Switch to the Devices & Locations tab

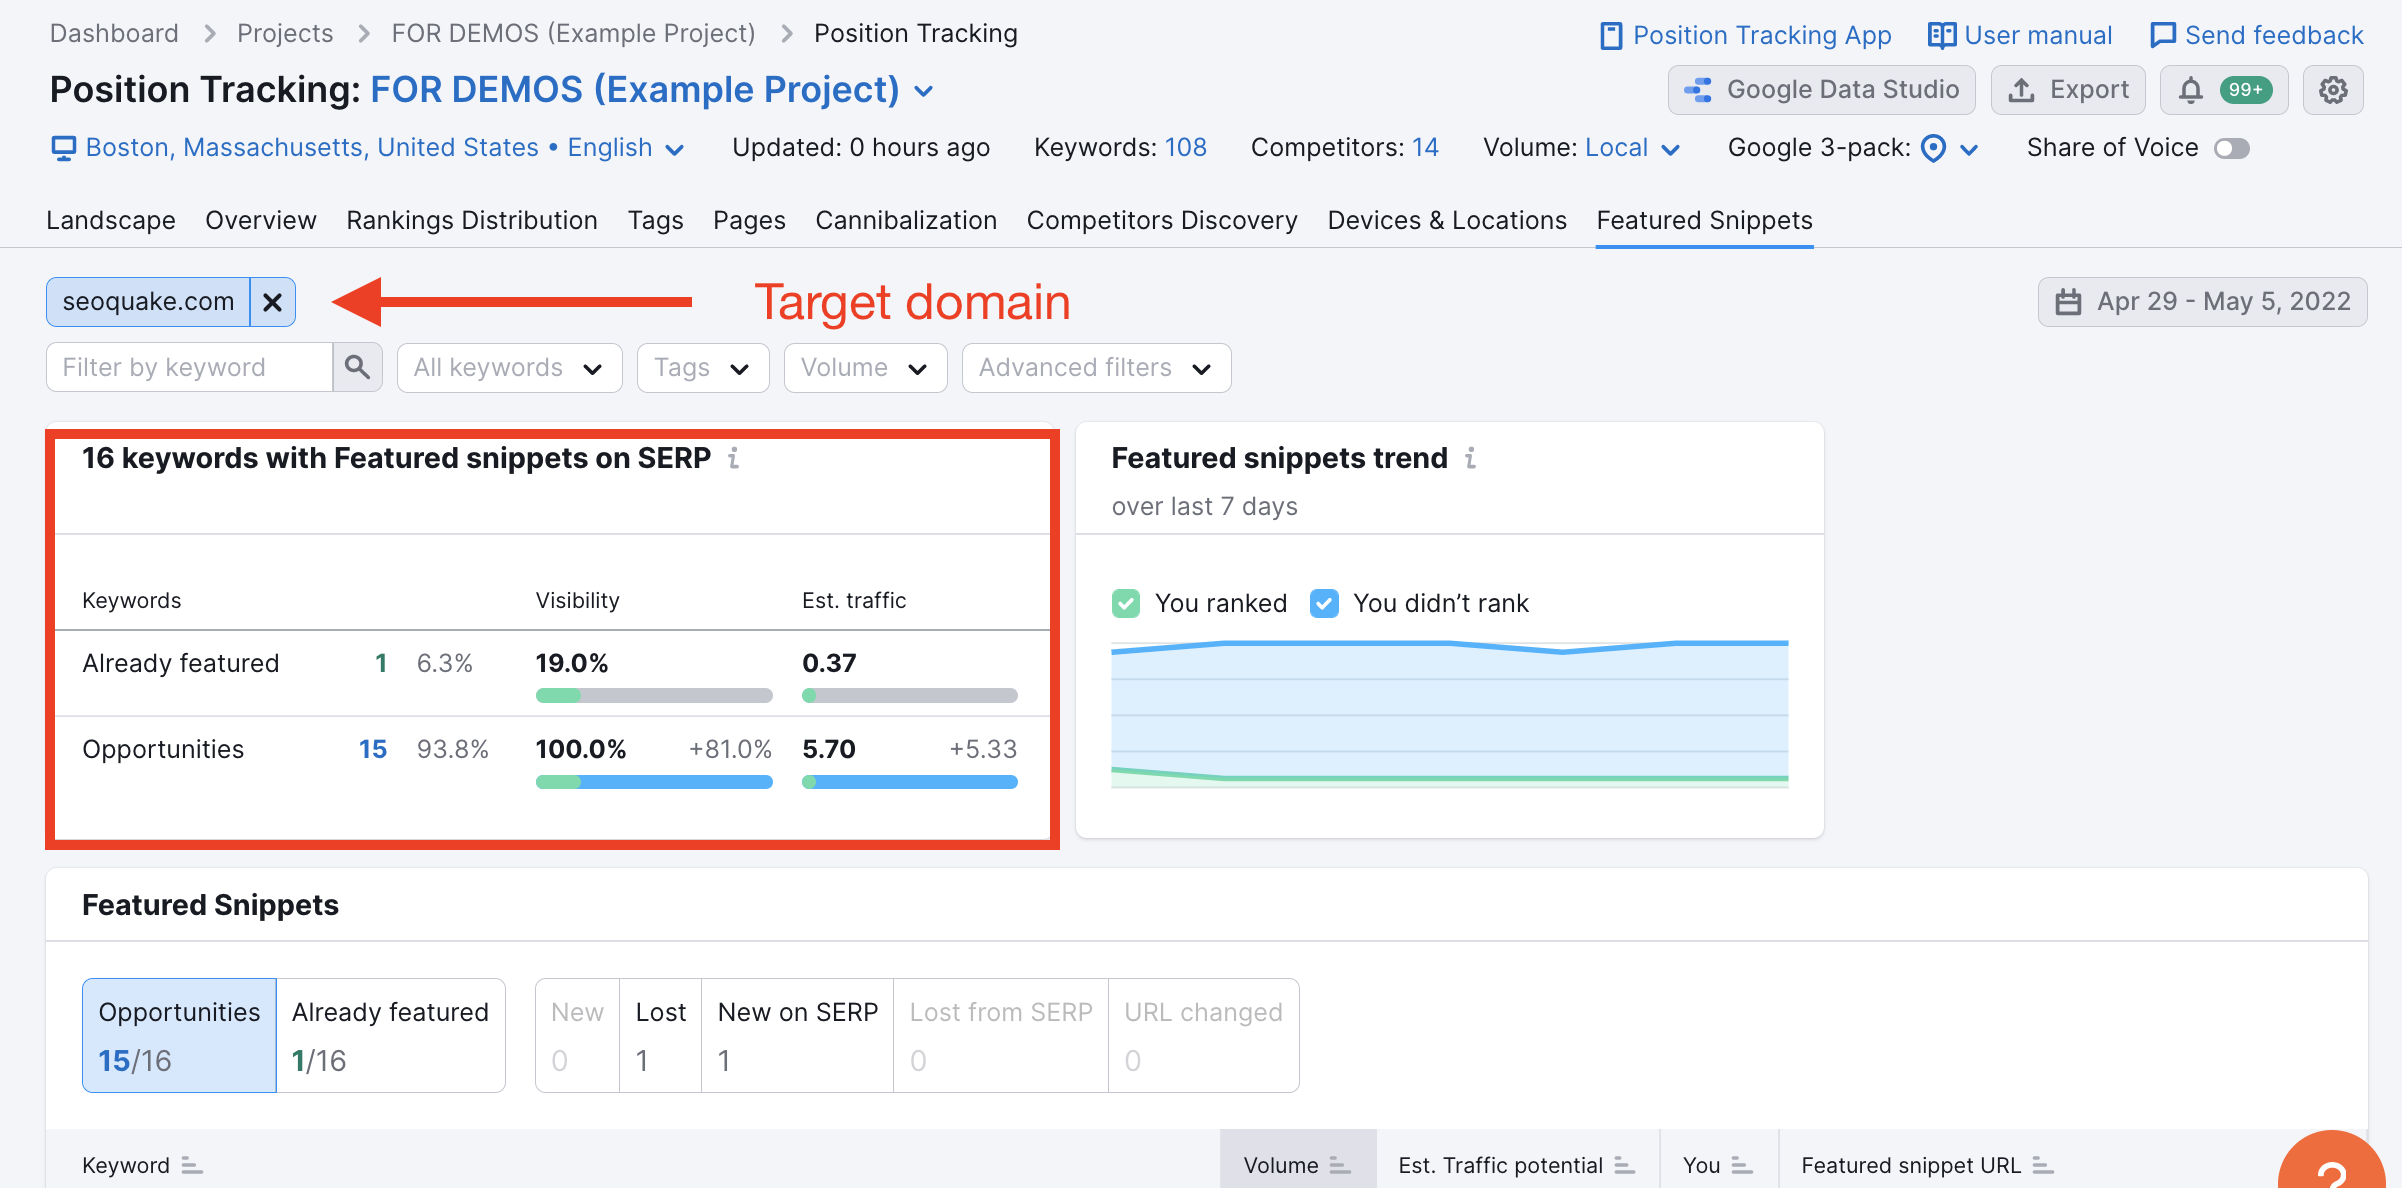[x=1447, y=220]
